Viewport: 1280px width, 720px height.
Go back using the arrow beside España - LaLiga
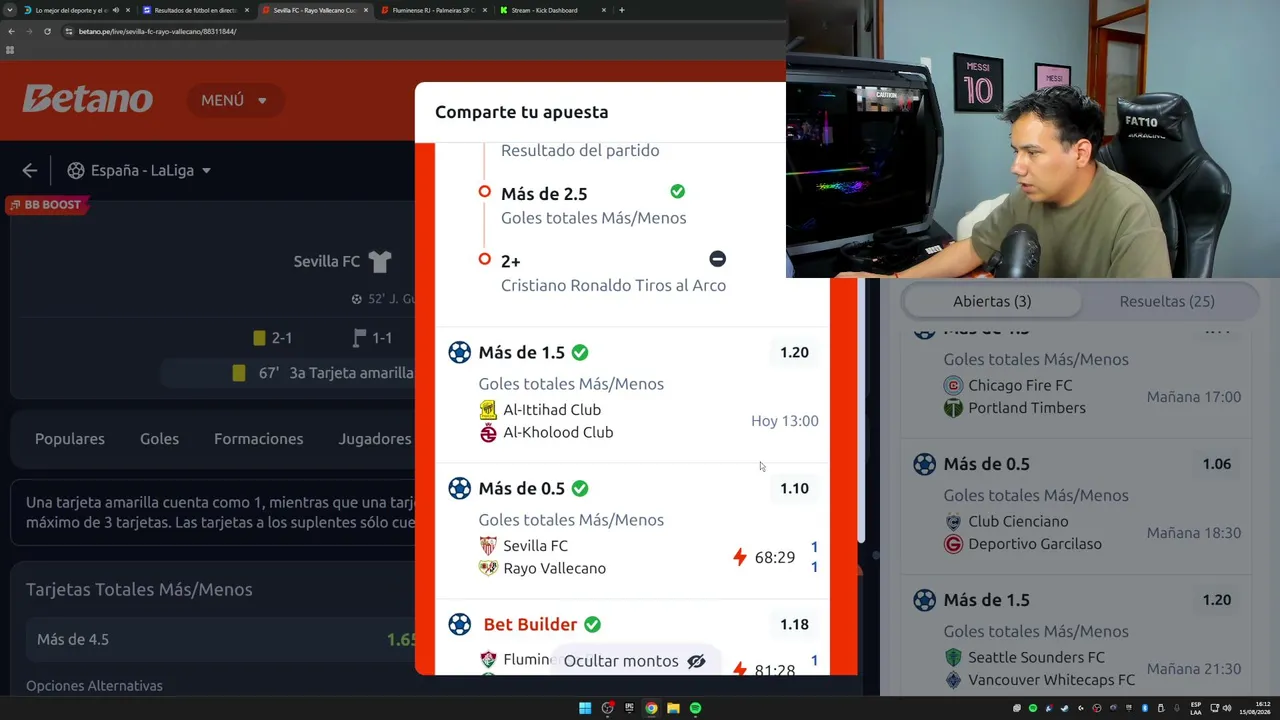pyautogui.click(x=30, y=171)
